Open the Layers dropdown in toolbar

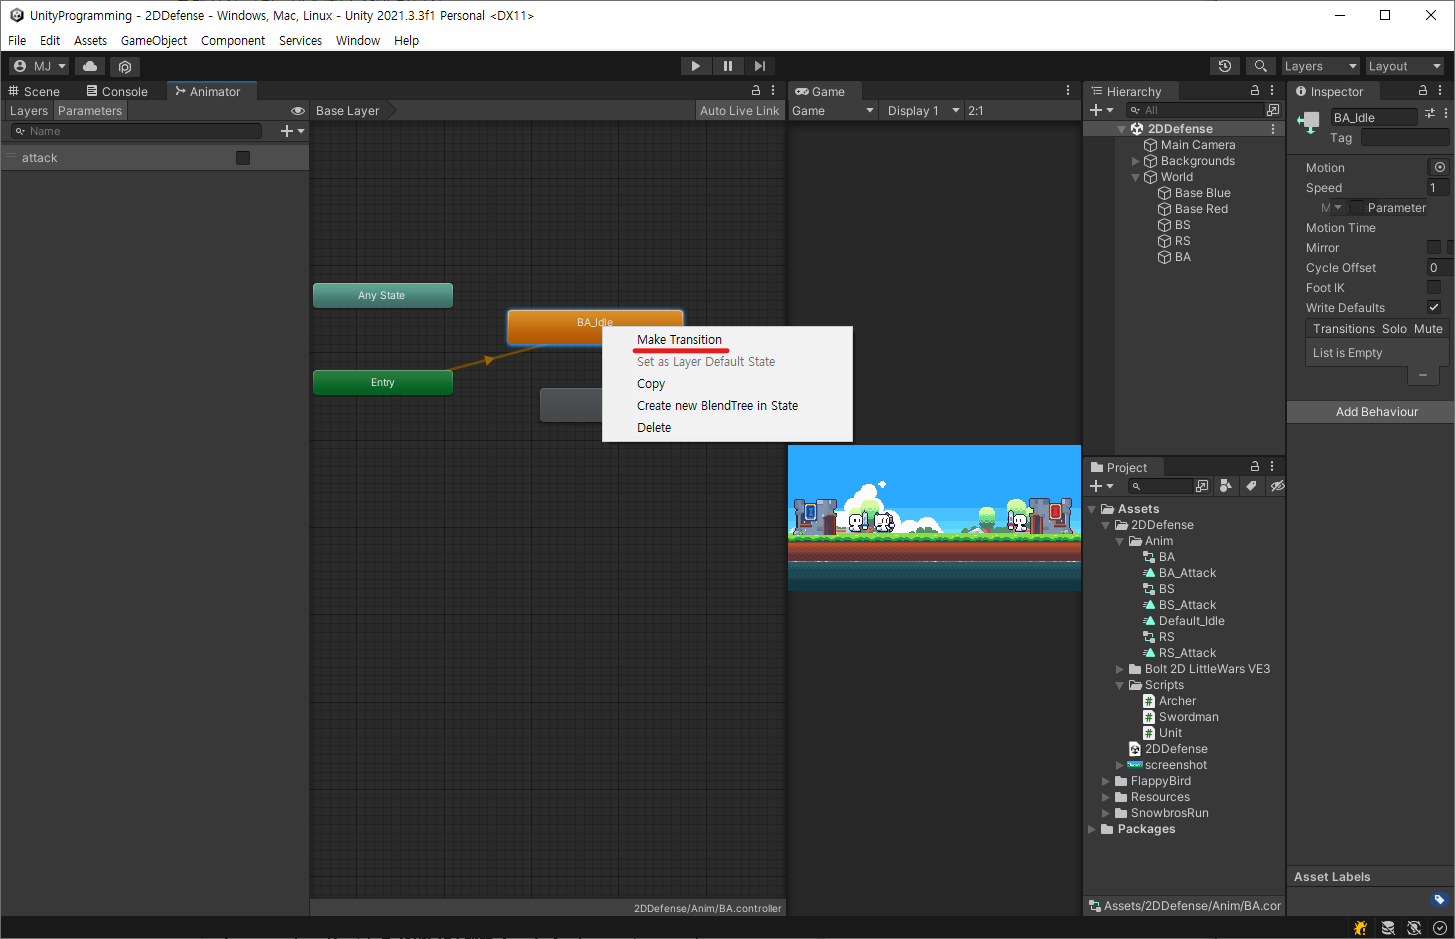1320,66
